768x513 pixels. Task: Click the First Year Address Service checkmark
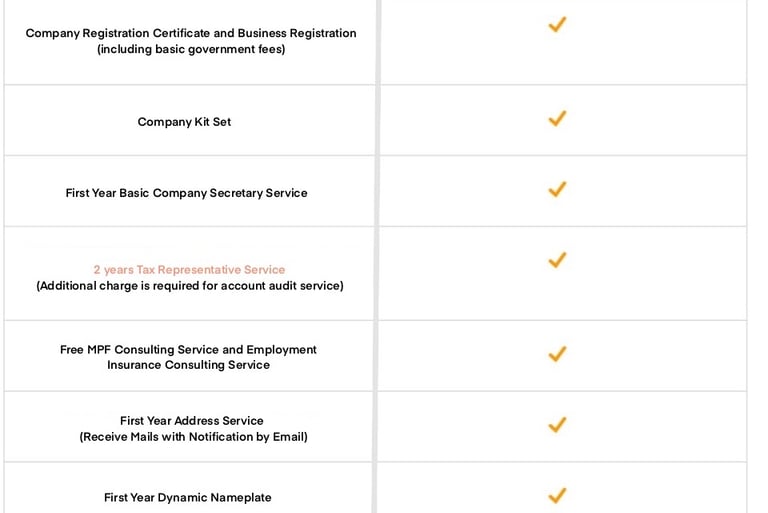[557, 425]
